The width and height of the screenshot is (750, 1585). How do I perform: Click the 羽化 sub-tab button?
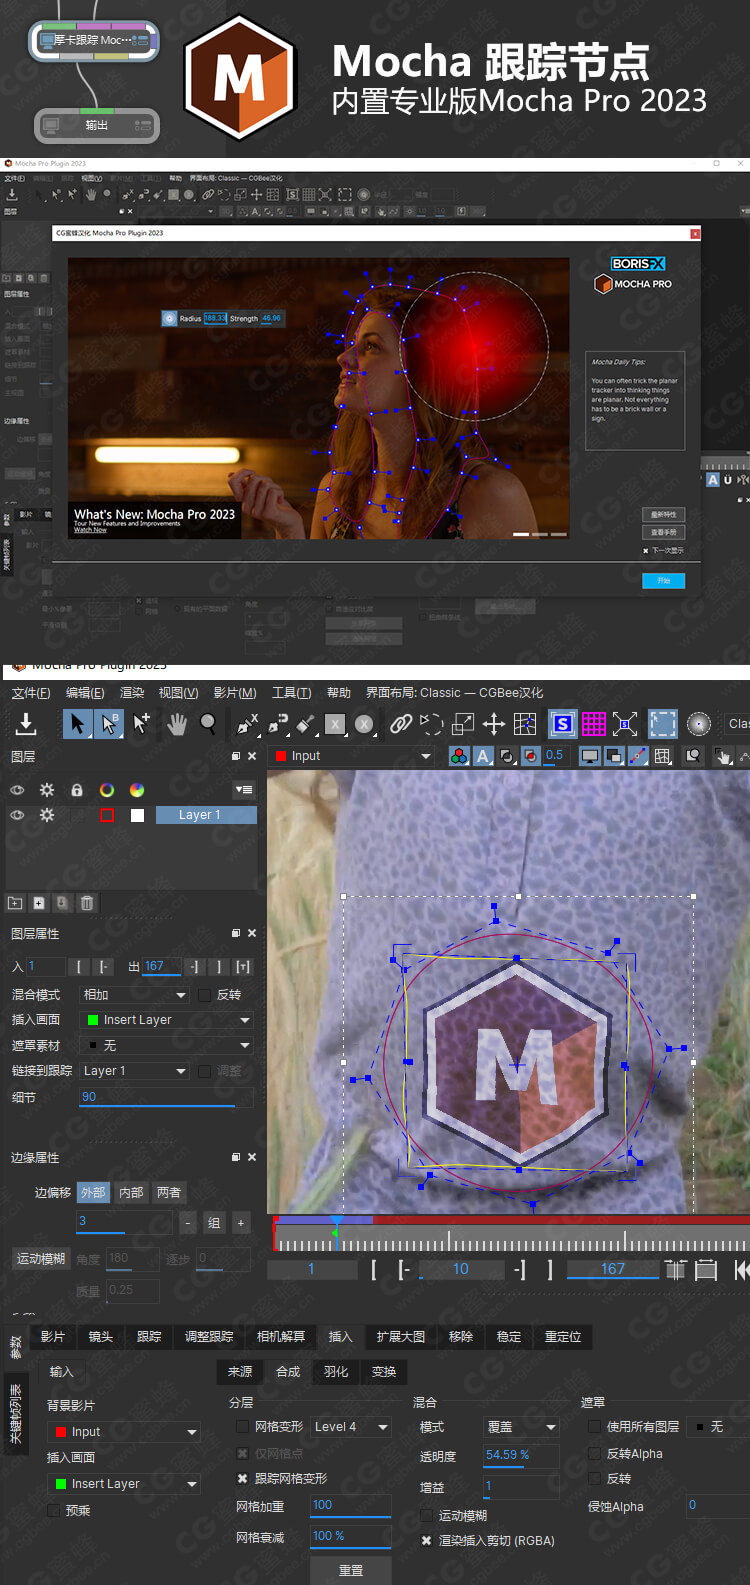pyautogui.click(x=336, y=1372)
